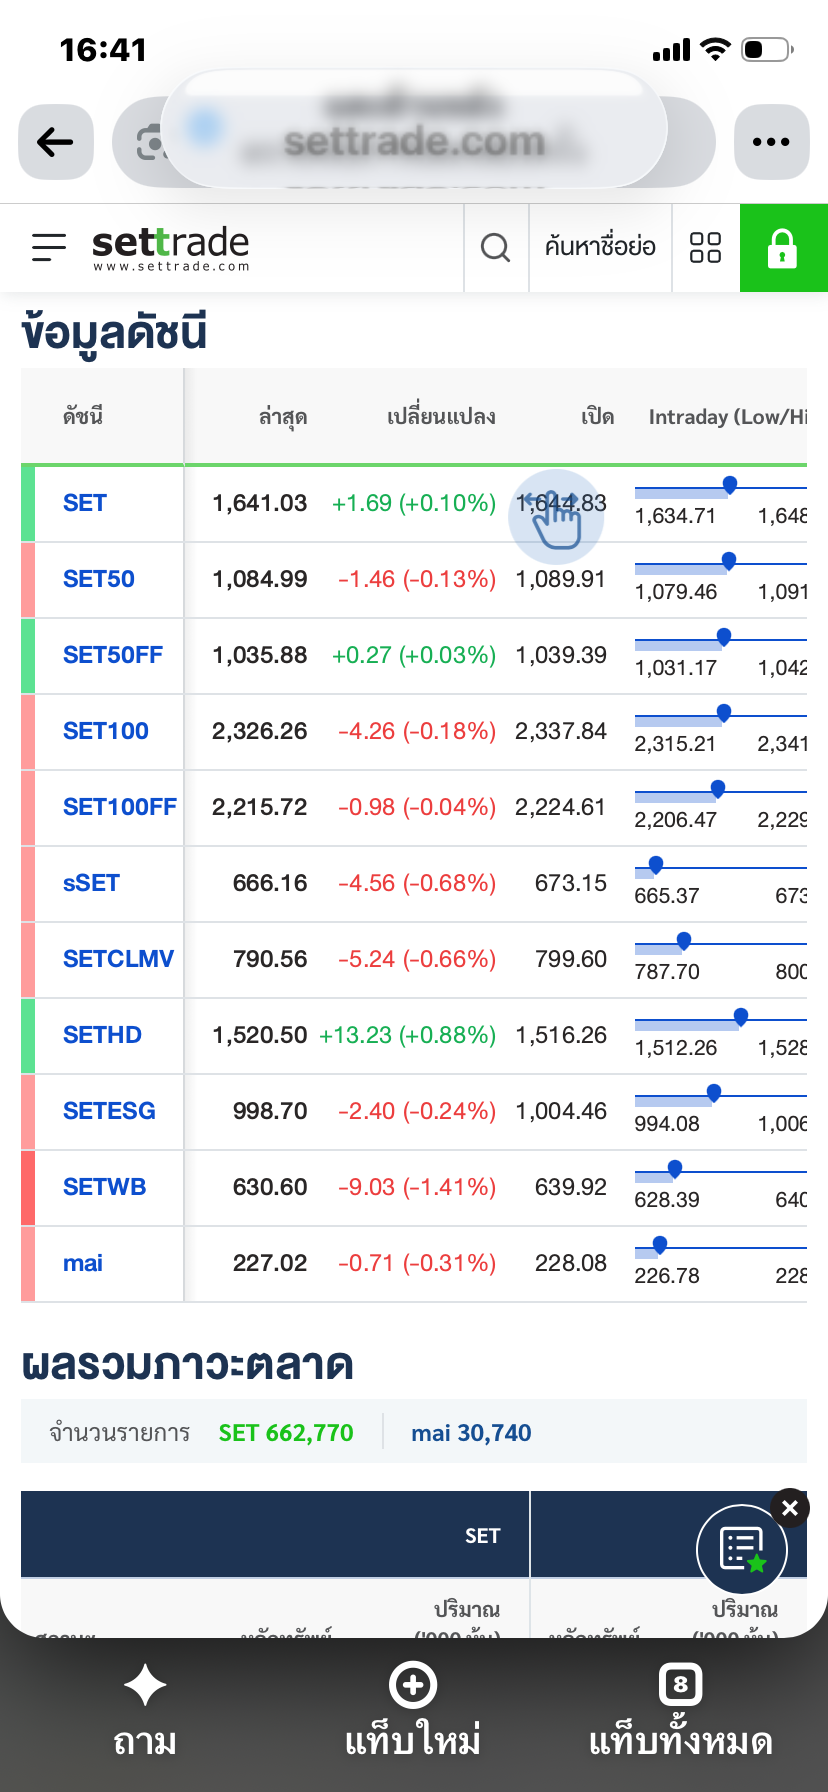
Task: Open the four-squares grid menu icon
Action: coord(706,247)
